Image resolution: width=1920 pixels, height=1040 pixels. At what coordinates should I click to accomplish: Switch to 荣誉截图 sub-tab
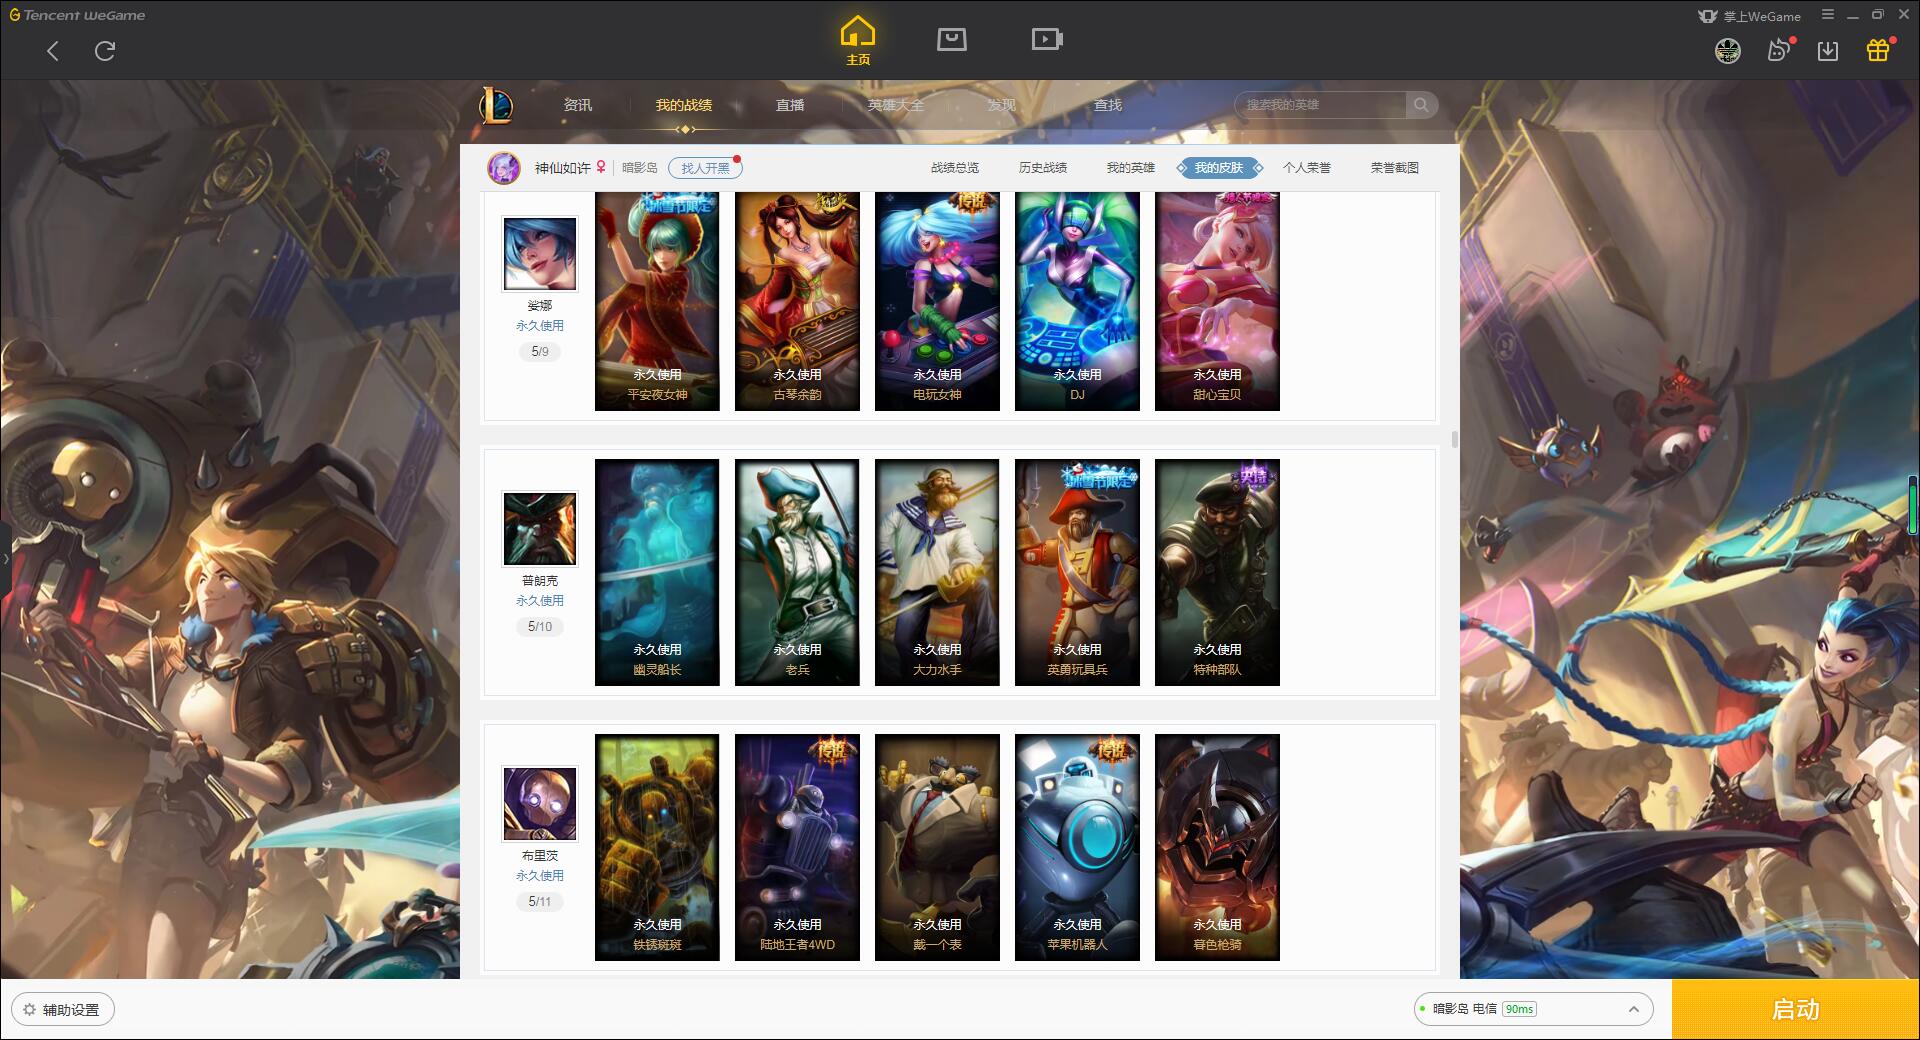coord(1395,168)
